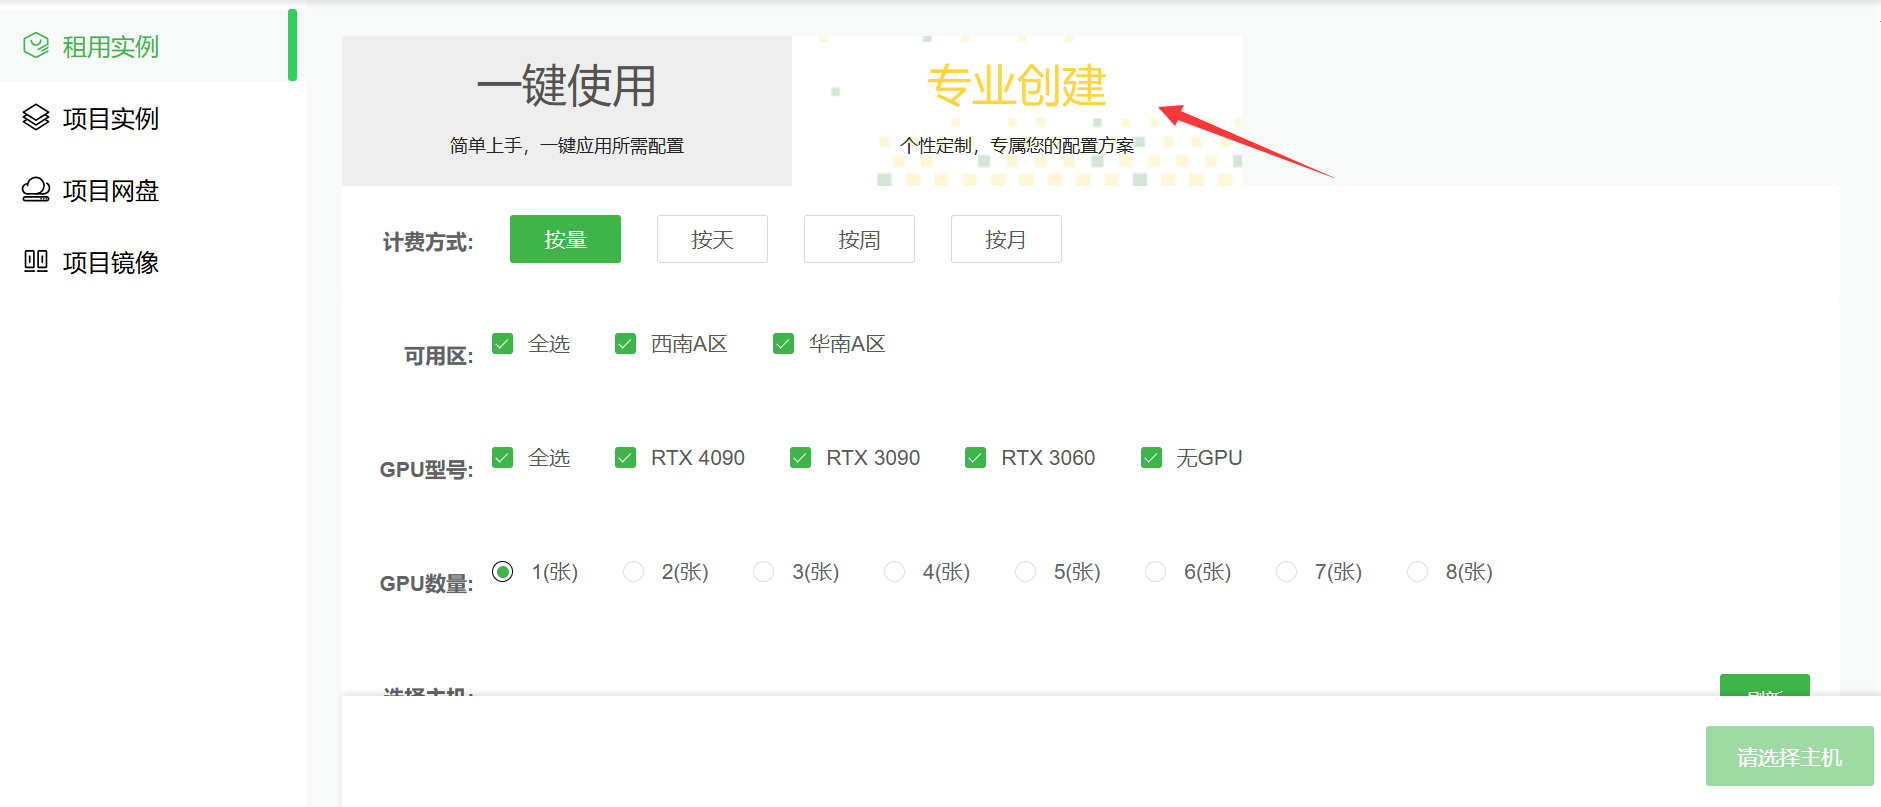Uncheck the 无GPU checkbox
This screenshot has width=1881, height=807.
1152,458
